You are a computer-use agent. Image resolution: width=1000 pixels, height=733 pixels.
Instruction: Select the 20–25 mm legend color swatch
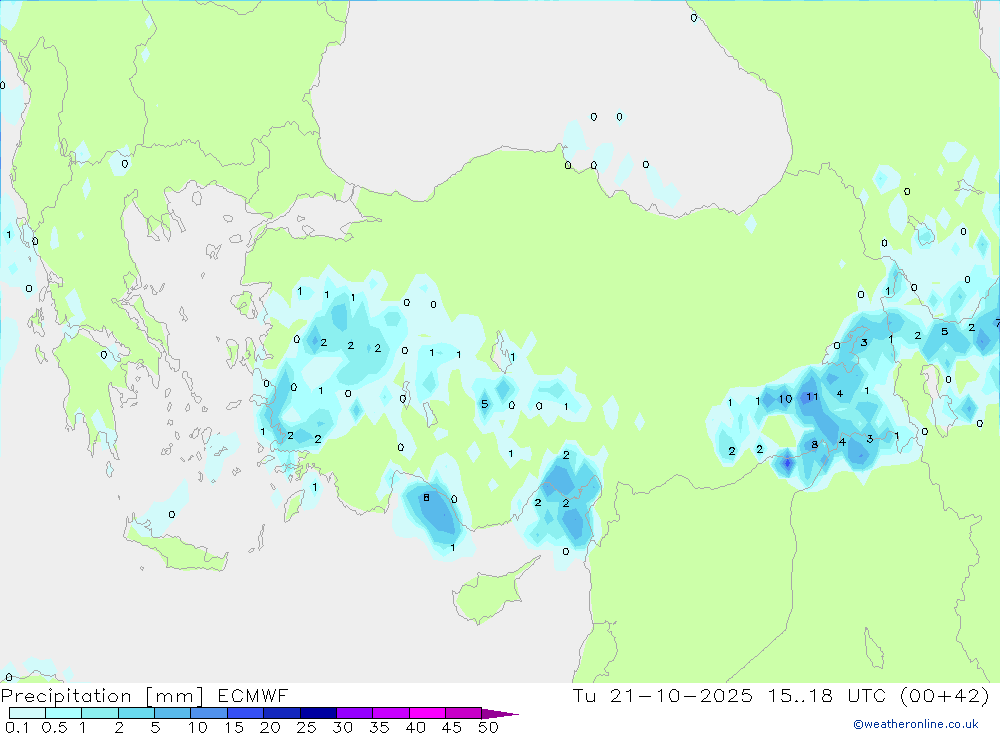[282, 713]
